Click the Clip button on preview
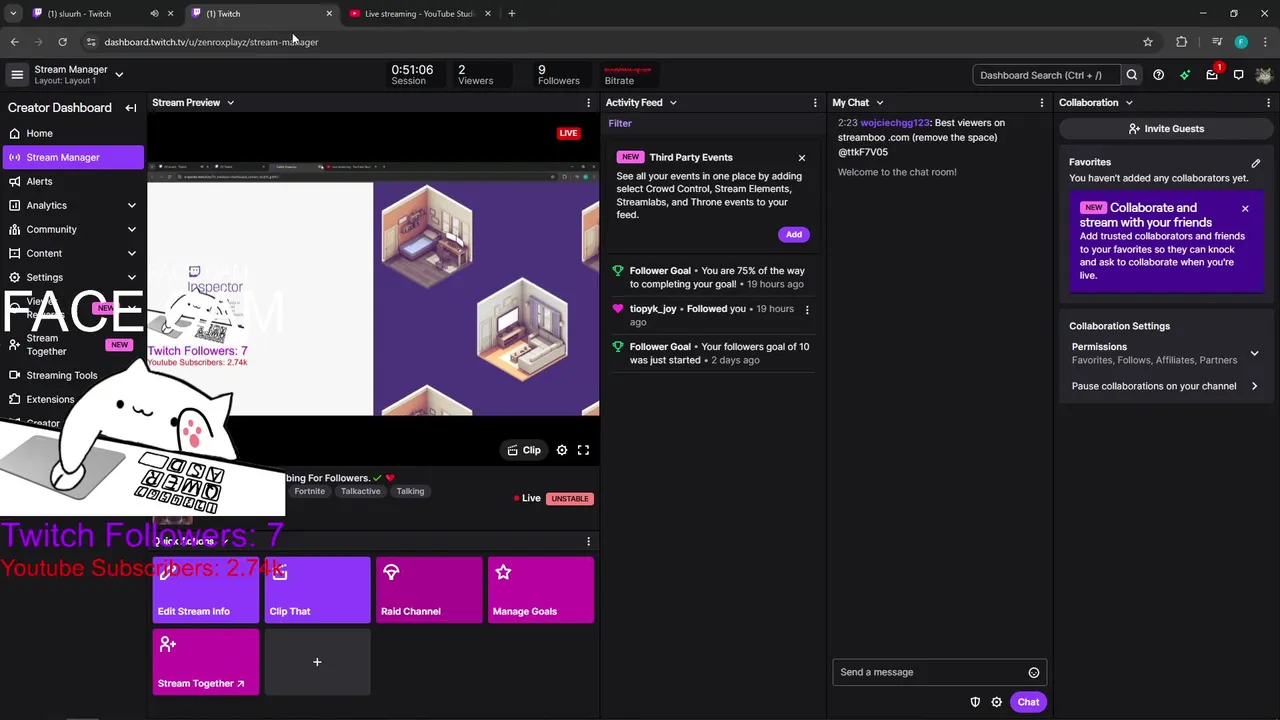 pos(524,450)
